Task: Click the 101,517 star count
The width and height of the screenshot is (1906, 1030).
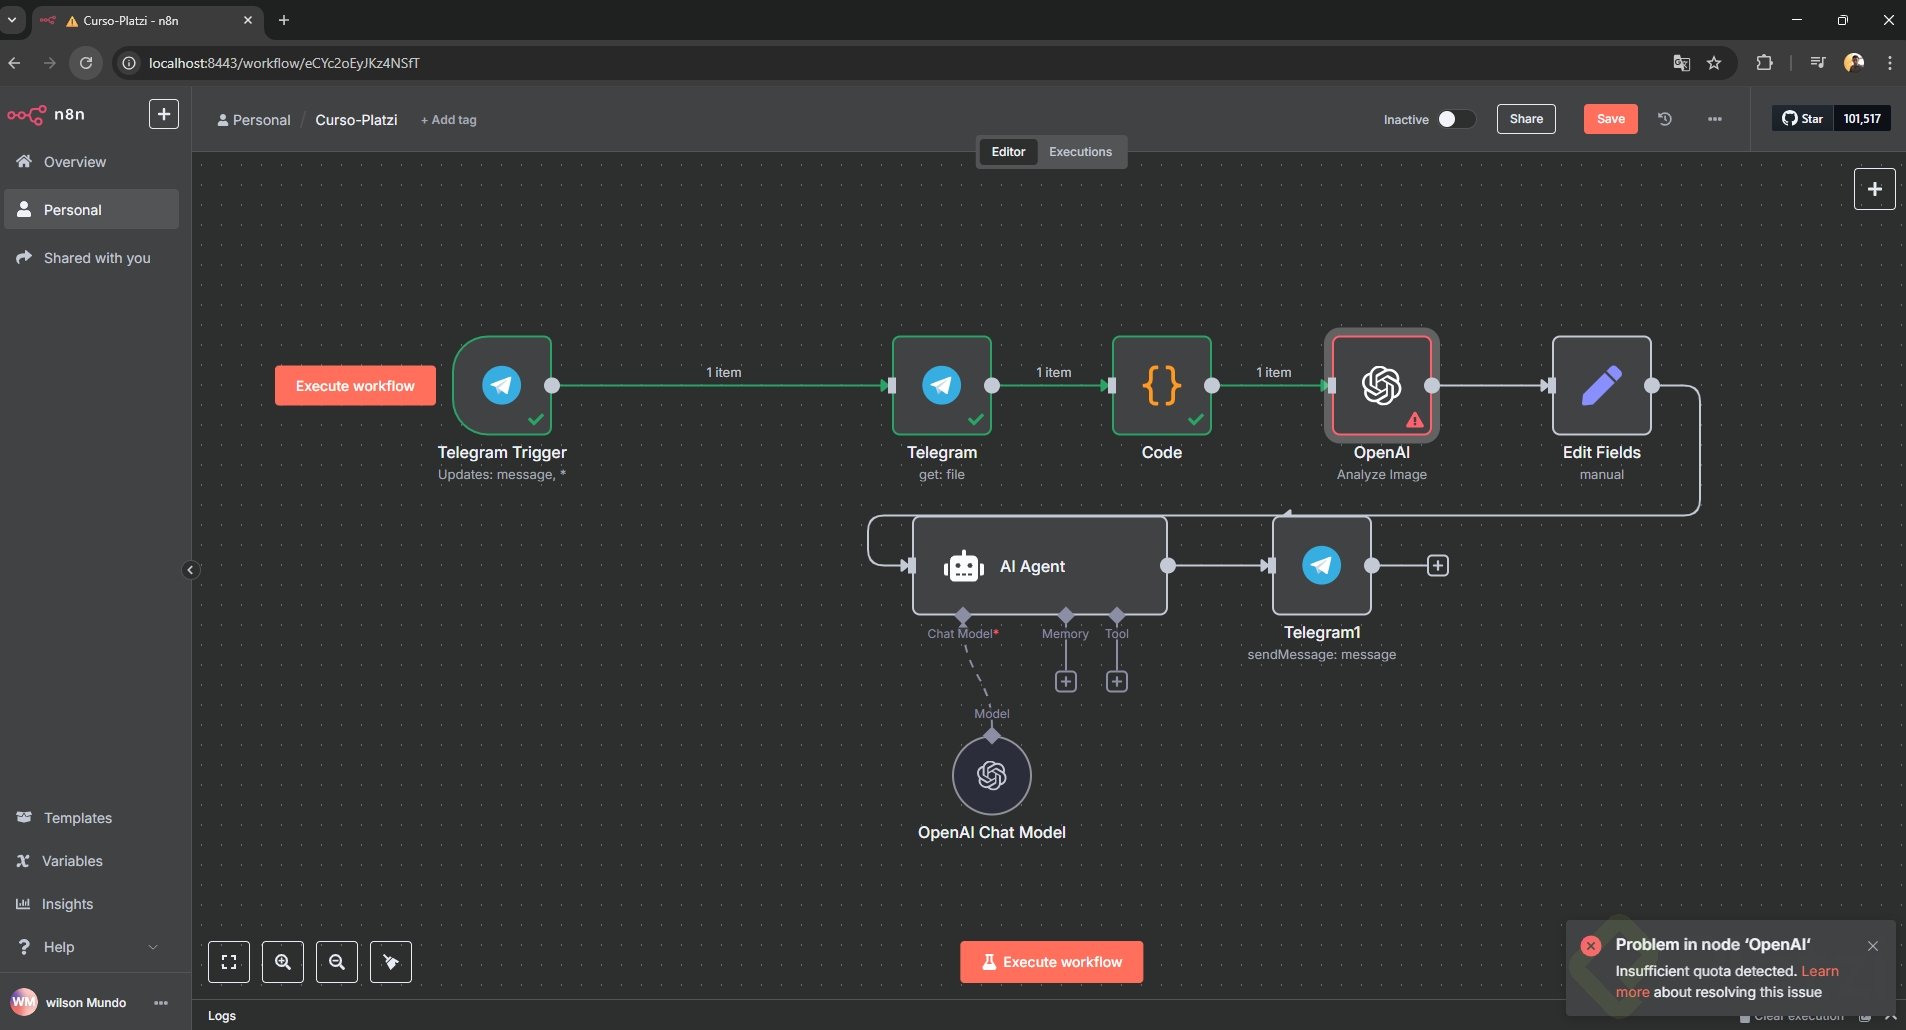Action: point(1862,119)
